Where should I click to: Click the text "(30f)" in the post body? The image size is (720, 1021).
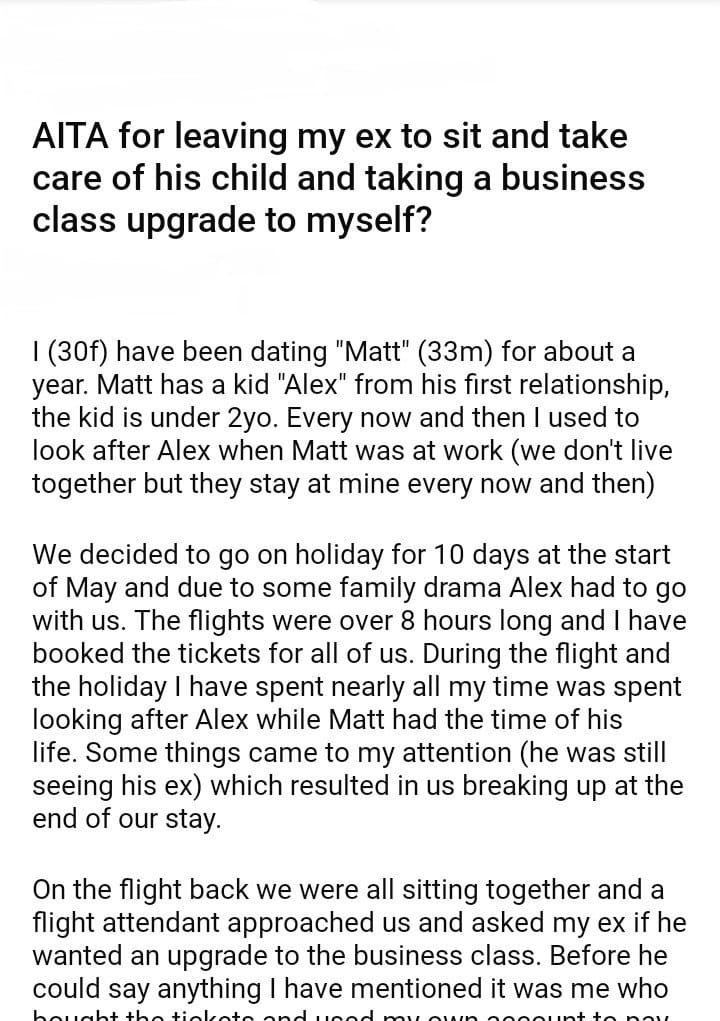tap(77, 352)
